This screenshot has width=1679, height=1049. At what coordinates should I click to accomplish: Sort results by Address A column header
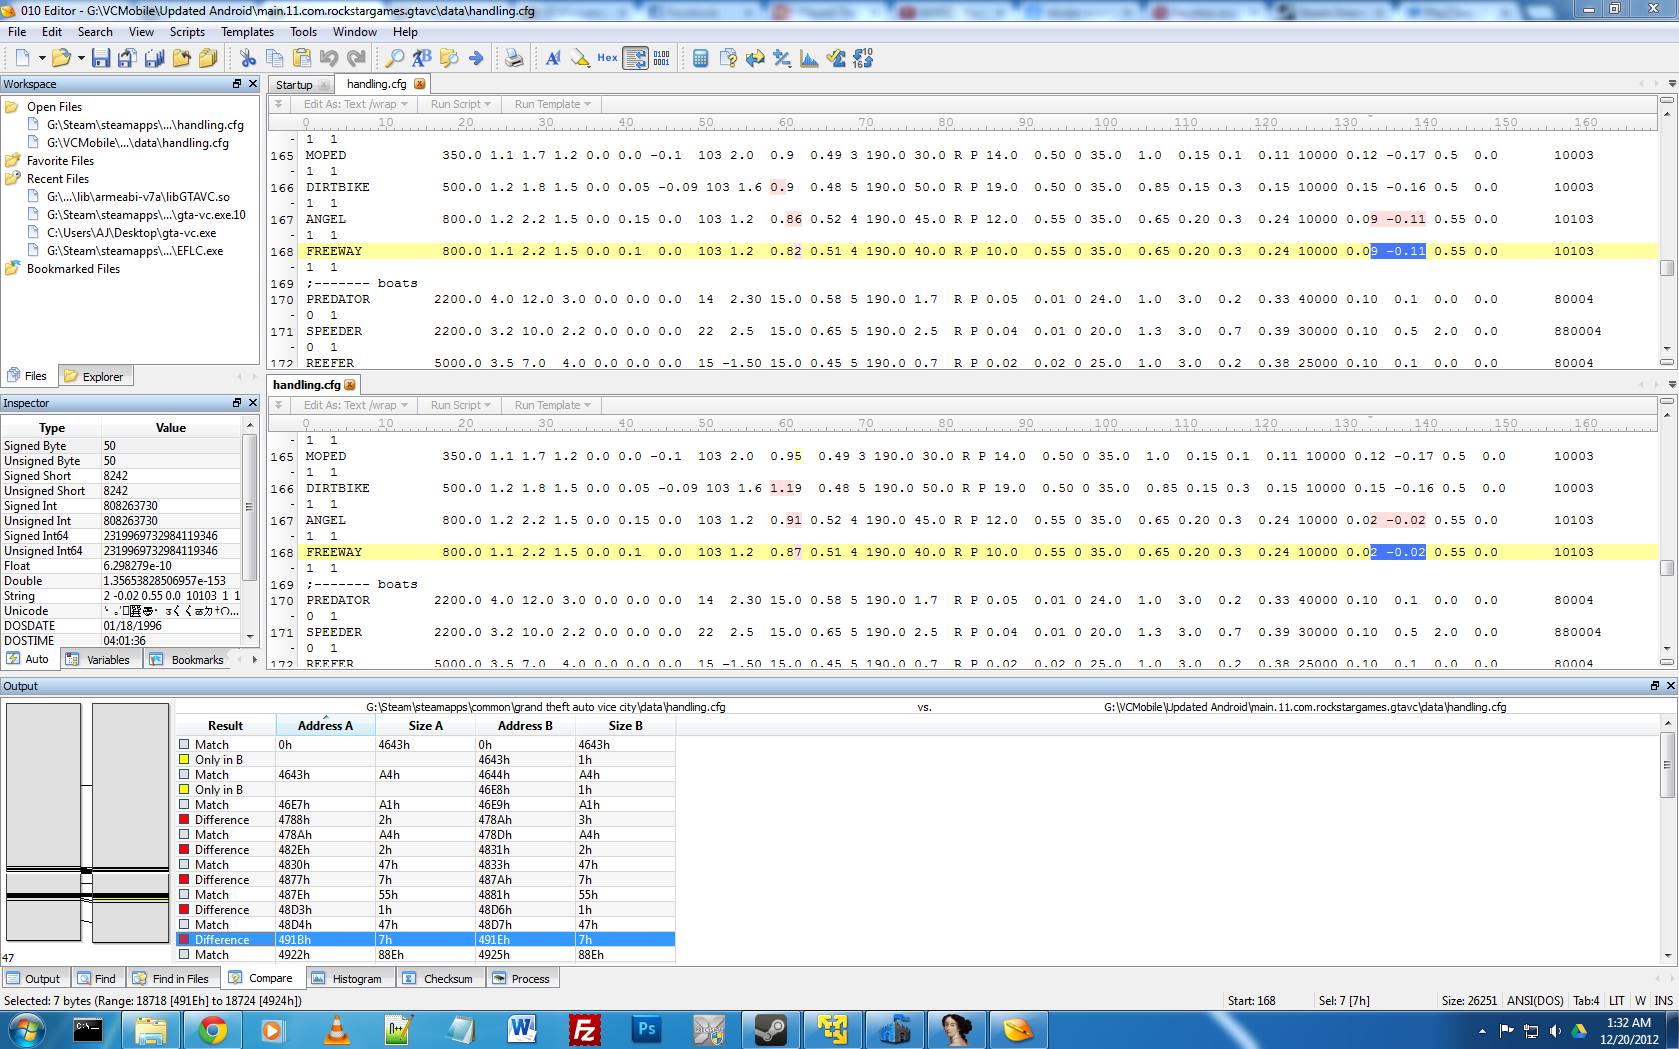(326, 725)
